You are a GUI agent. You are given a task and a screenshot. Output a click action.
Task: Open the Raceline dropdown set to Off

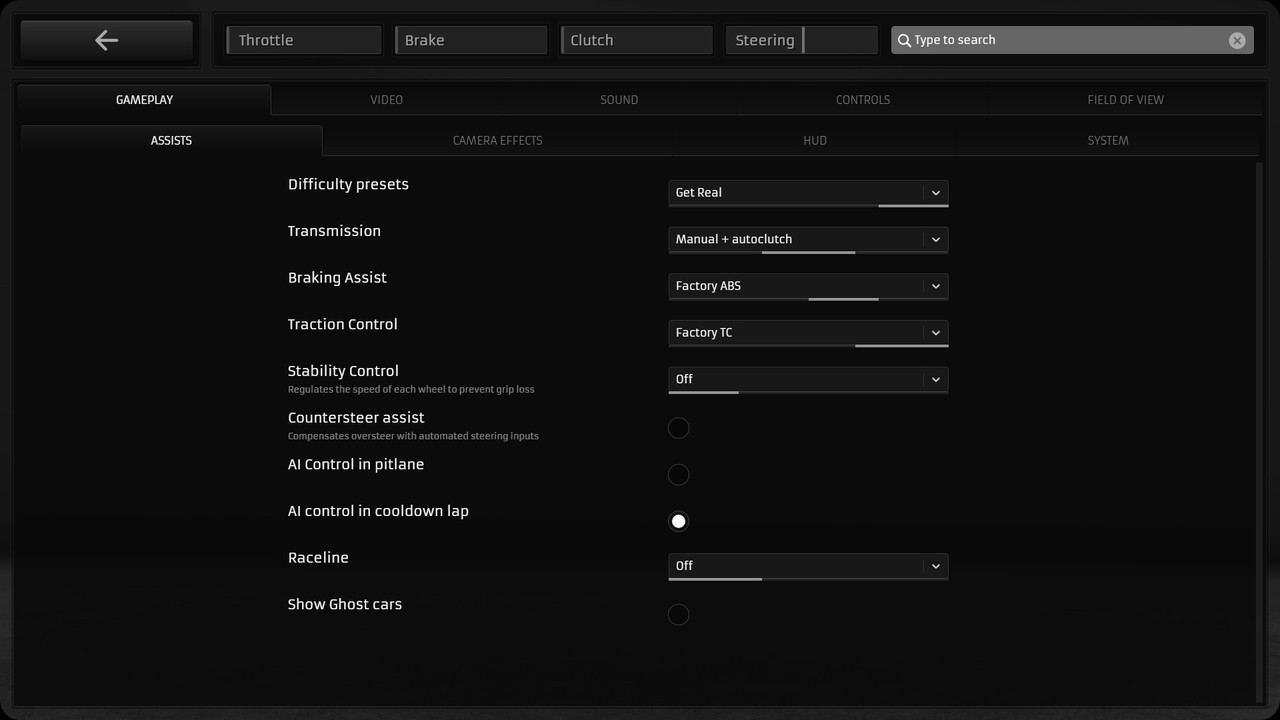[x=808, y=566]
